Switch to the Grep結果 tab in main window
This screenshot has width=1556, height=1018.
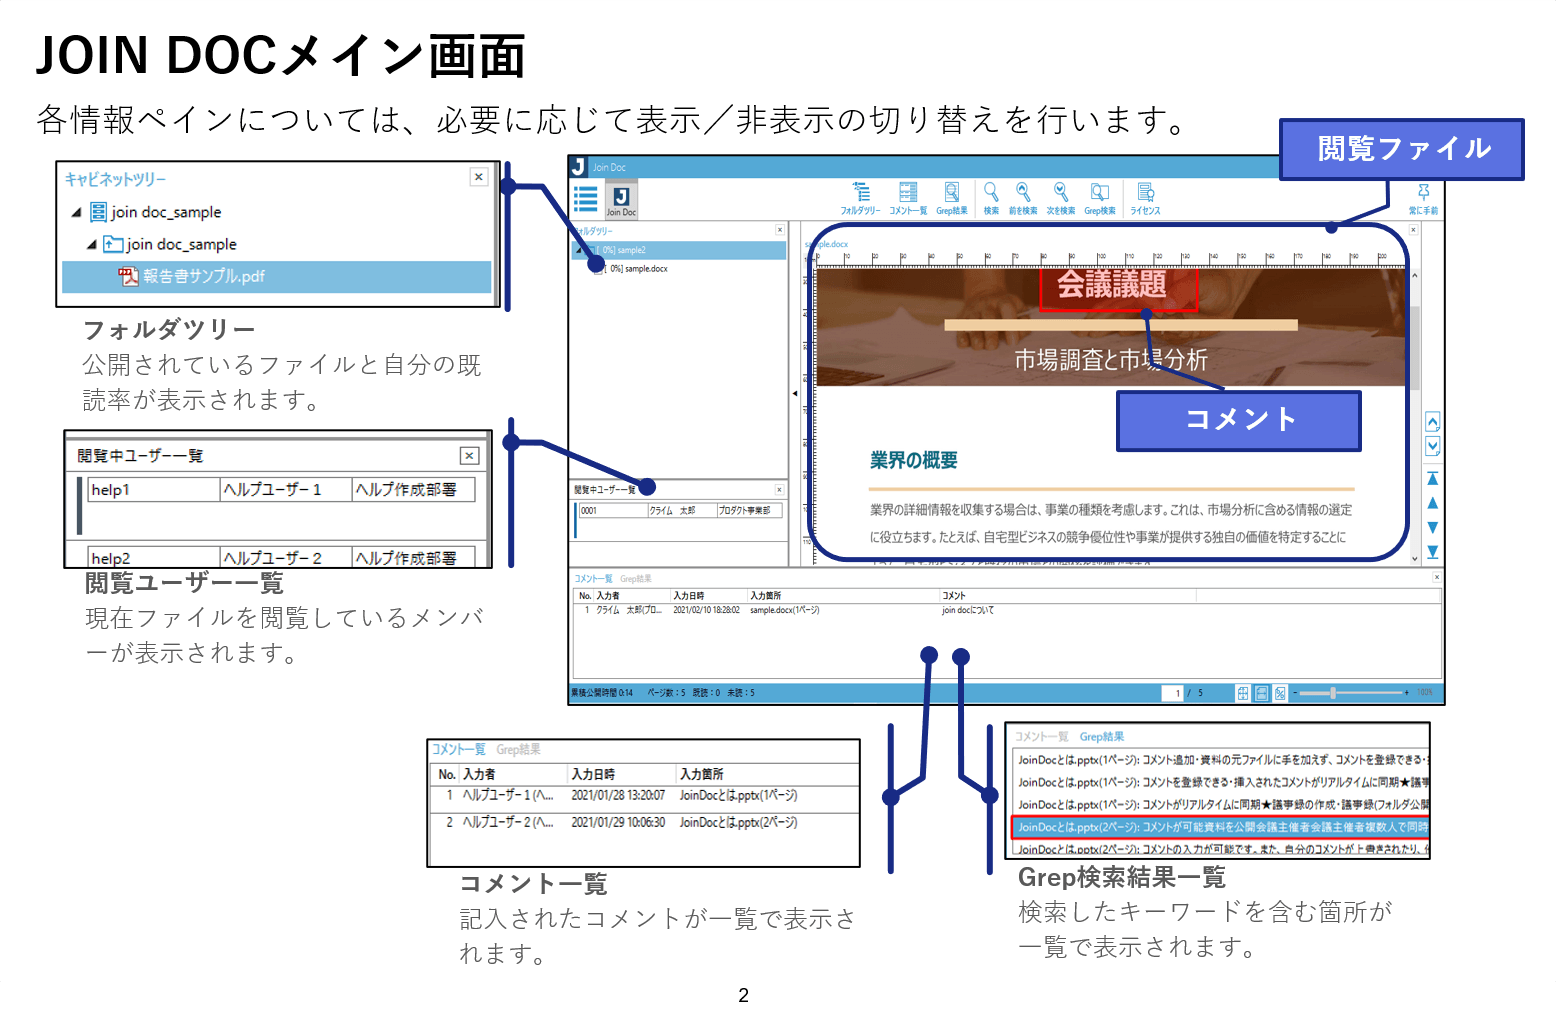pos(635,579)
